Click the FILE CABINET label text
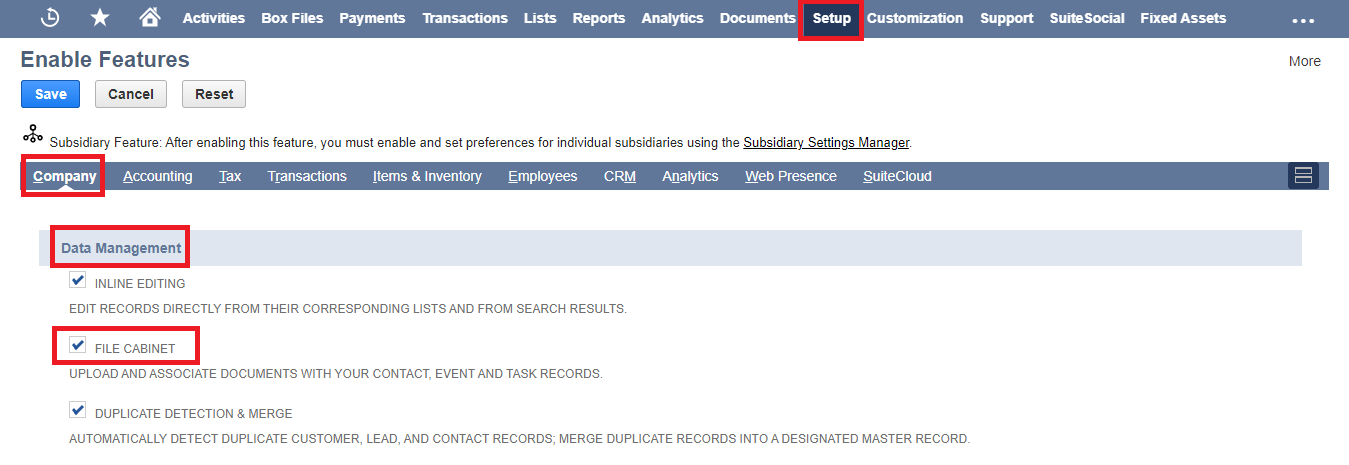Image resolution: width=1349 pixels, height=465 pixels. pos(135,349)
